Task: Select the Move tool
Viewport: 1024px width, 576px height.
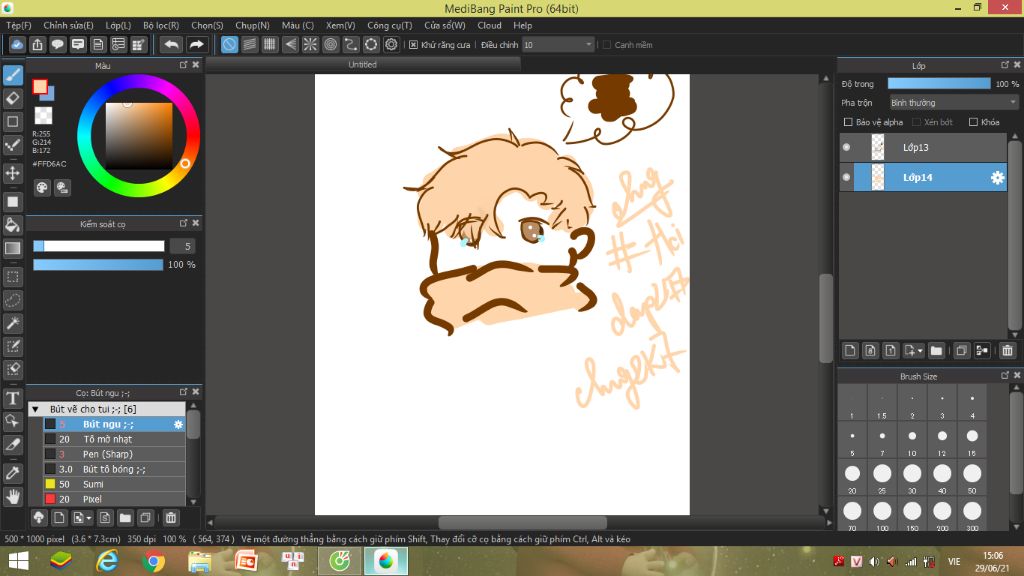Action: point(12,173)
